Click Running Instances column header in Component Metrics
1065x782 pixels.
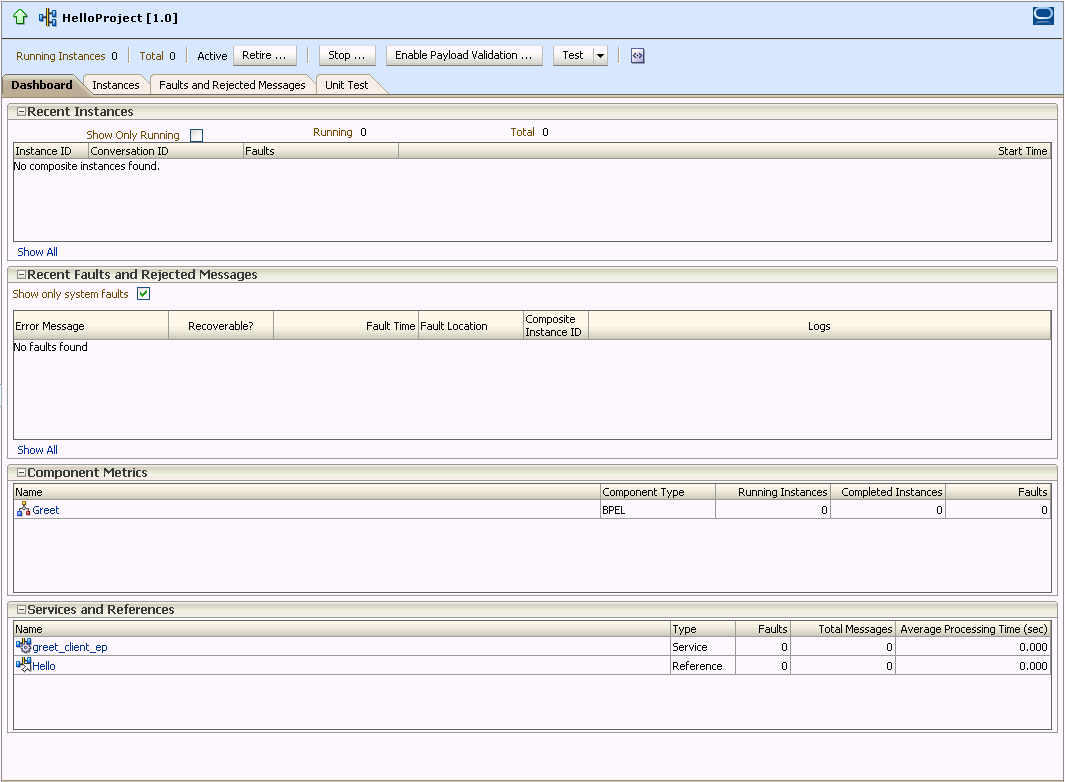tap(773, 492)
